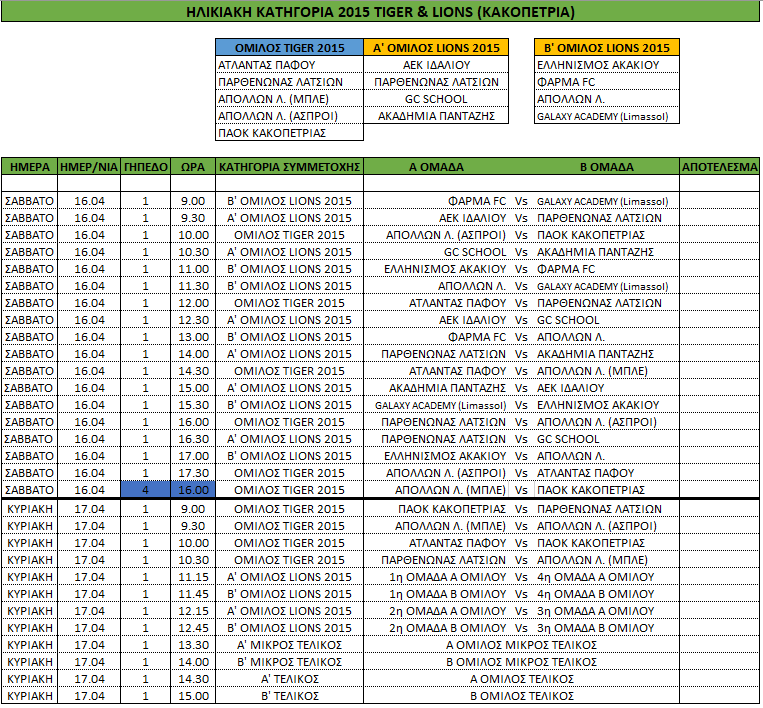Click the result cell of the 'Β' ΤΕΛΙΚΟΣ' row

click(719, 696)
